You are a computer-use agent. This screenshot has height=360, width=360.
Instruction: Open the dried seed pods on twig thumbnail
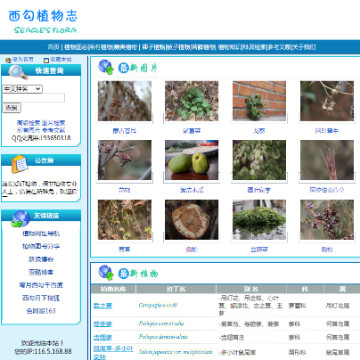(x=327, y=101)
